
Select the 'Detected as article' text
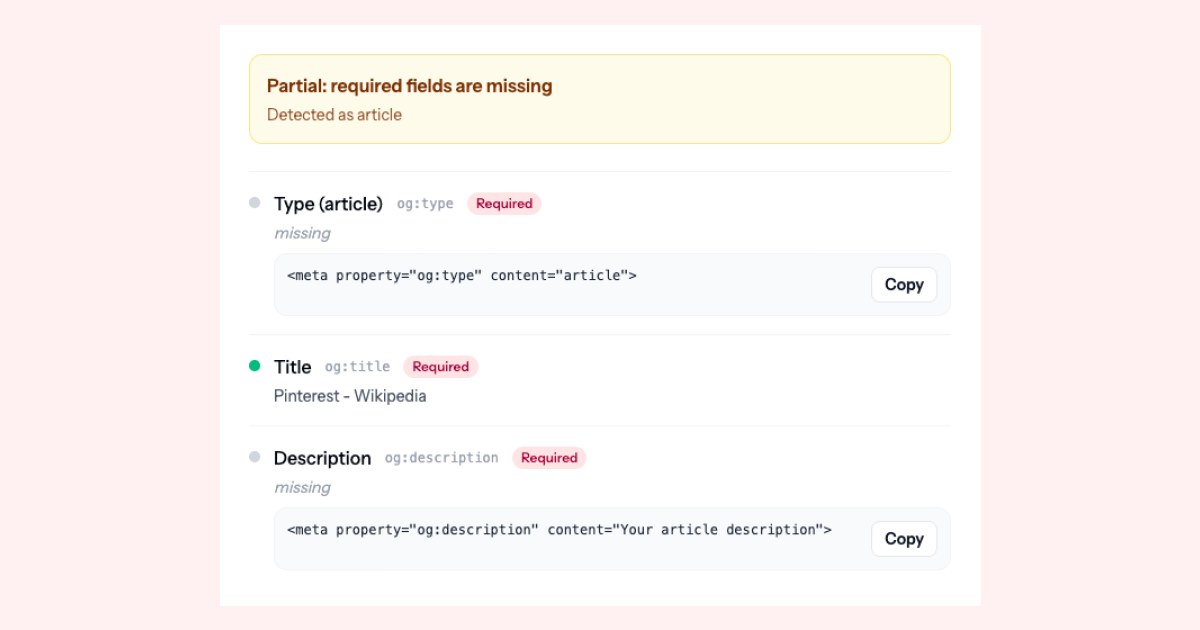coord(334,114)
